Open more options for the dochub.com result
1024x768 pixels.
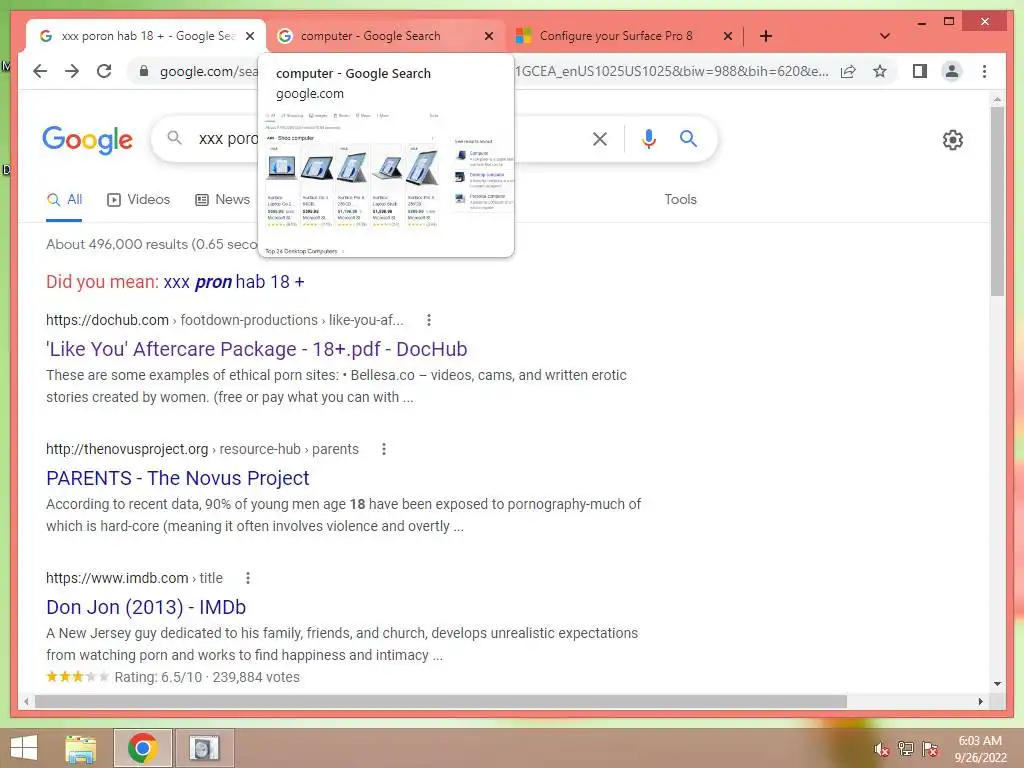point(428,320)
